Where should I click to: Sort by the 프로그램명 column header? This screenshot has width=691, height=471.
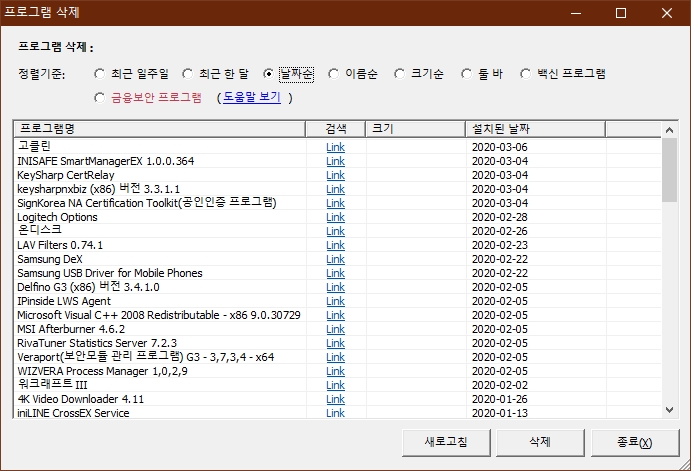pos(160,129)
